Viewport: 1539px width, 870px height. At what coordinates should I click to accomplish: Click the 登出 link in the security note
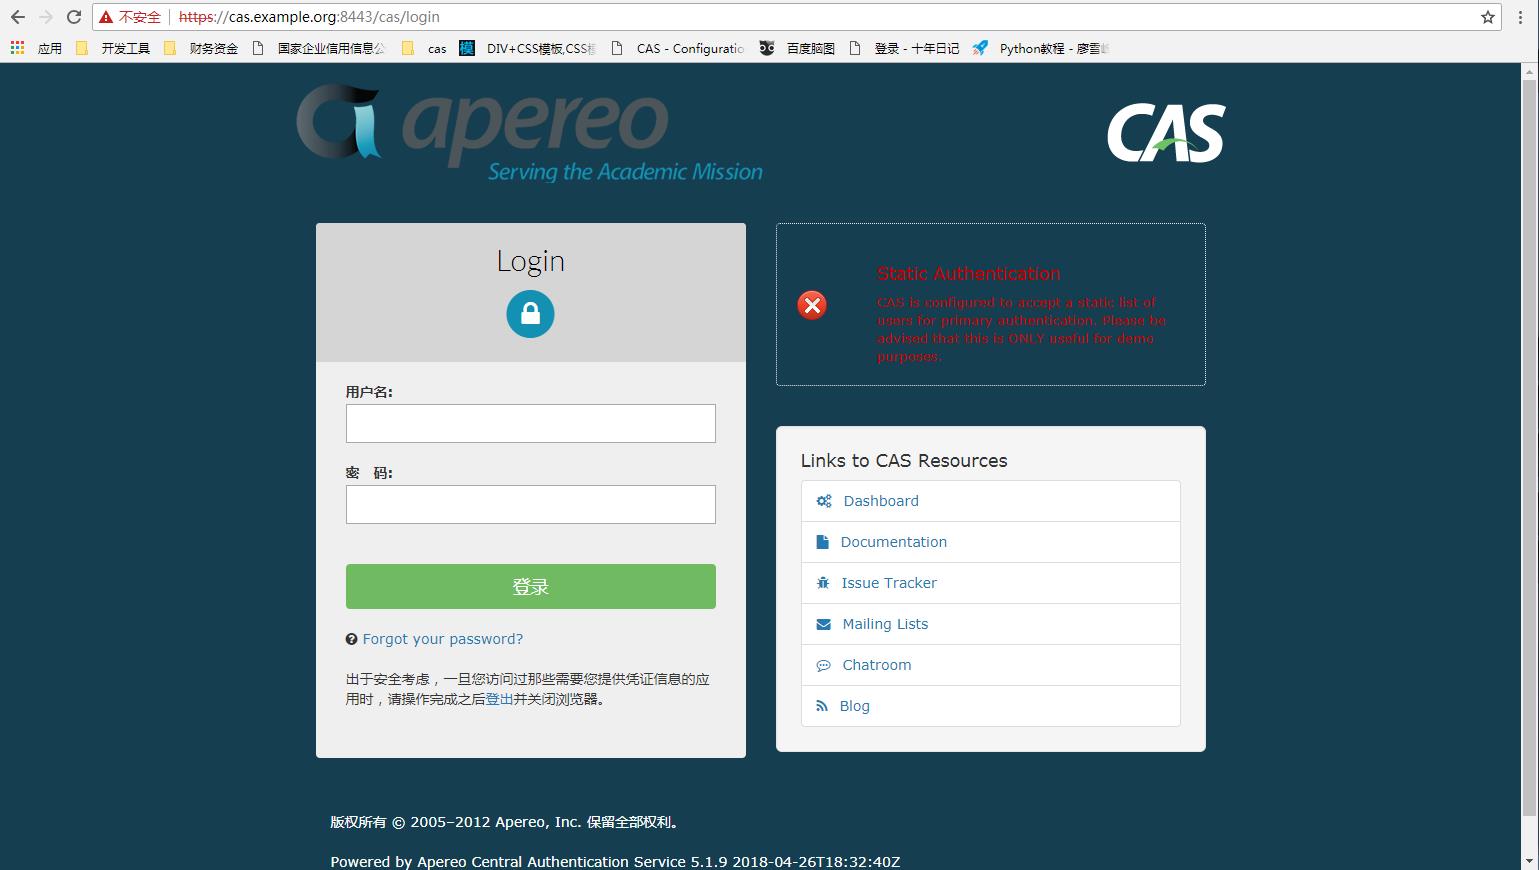coord(499,699)
